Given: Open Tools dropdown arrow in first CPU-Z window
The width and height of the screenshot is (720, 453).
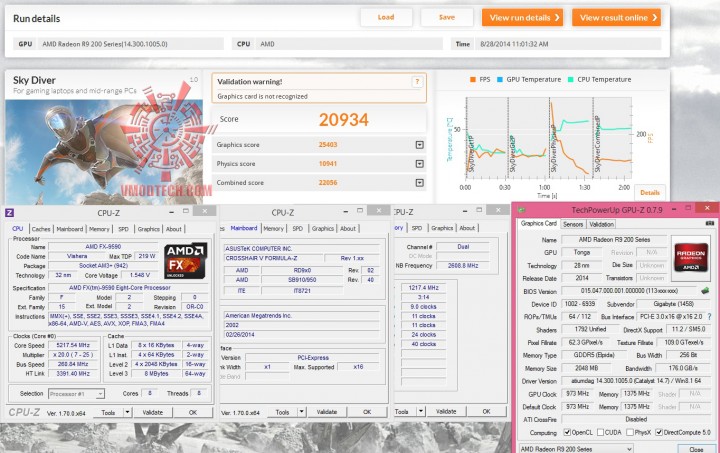Looking at the screenshot, I should [x=128, y=412].
